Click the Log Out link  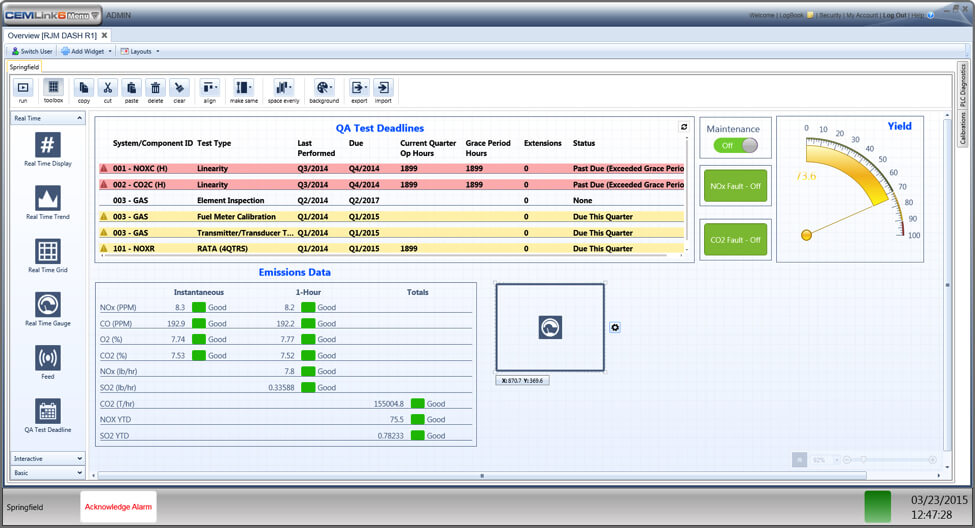[894, 15]
